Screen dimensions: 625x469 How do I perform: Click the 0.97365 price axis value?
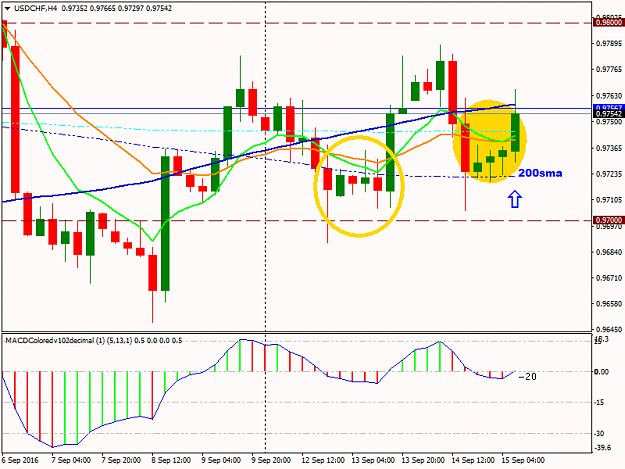click(x=609, y=148)
